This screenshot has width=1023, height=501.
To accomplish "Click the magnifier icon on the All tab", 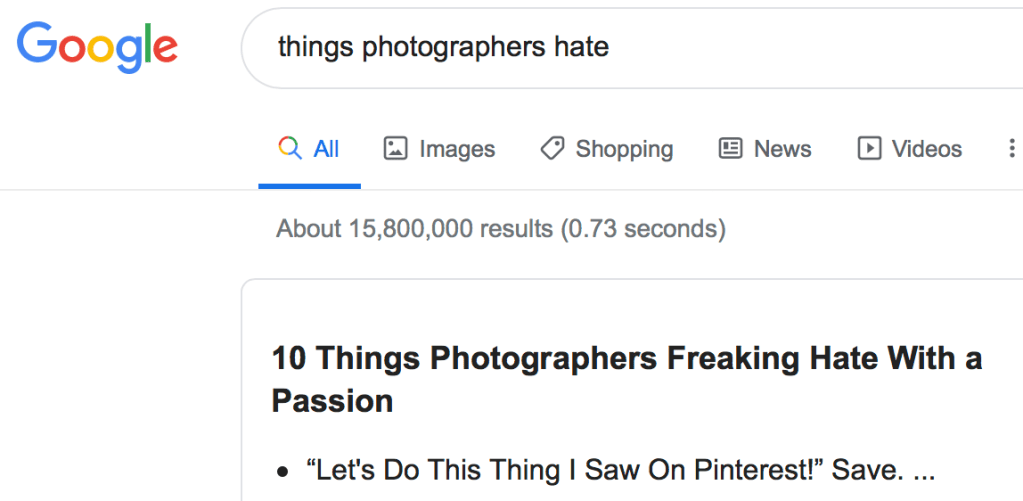I will (x=290, y=149).
